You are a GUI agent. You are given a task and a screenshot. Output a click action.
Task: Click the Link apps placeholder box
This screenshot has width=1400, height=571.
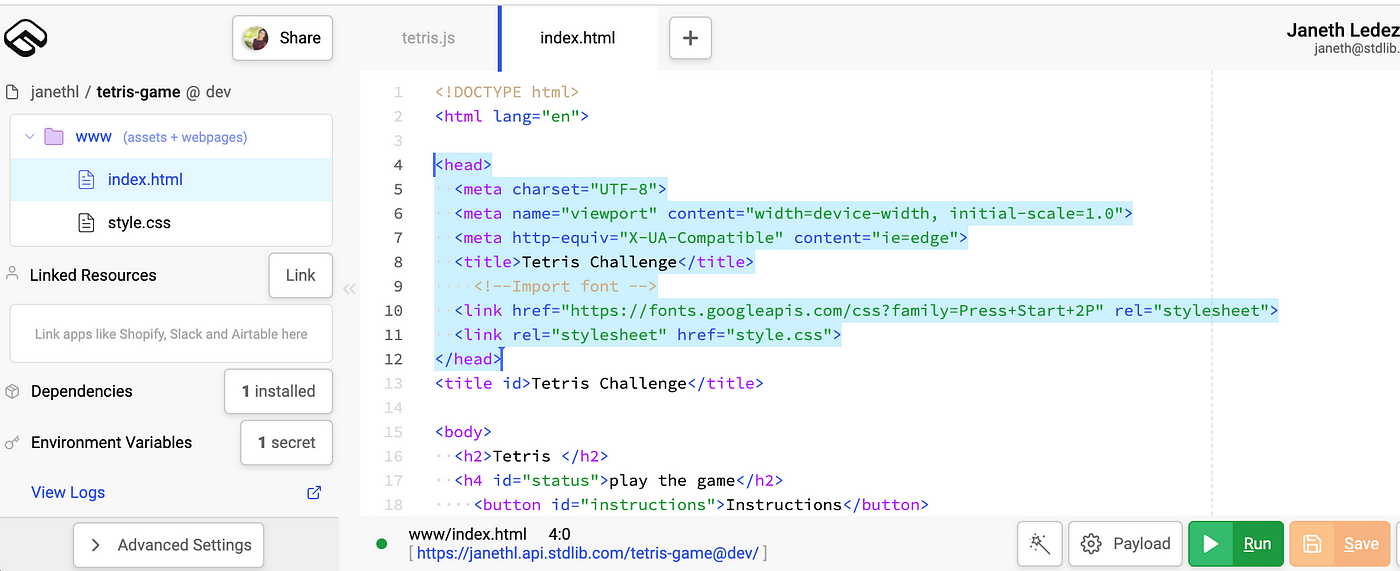[x=171, y=333]
